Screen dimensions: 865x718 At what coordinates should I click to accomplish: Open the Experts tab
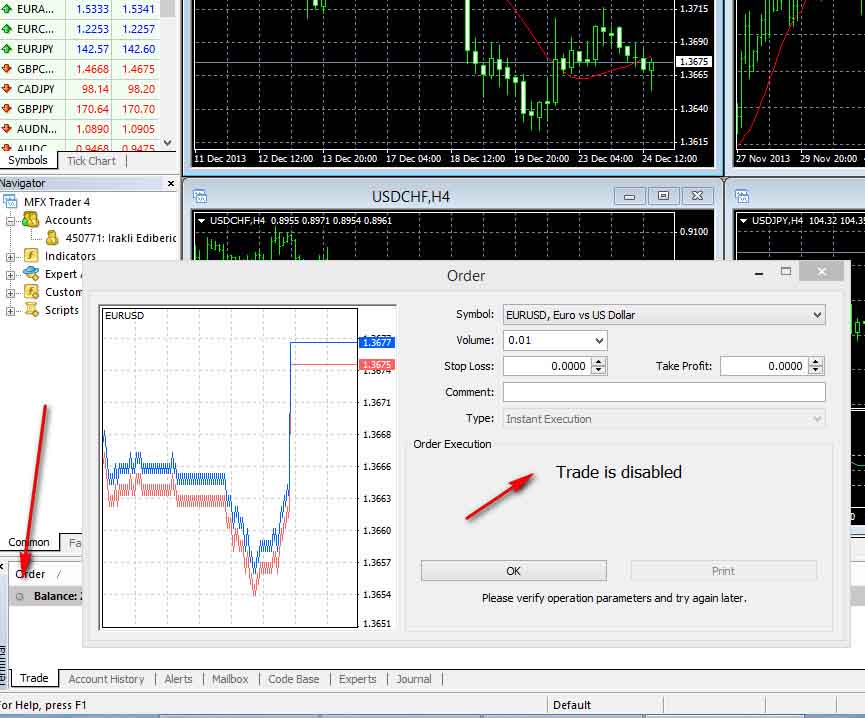tap(357, 679)
